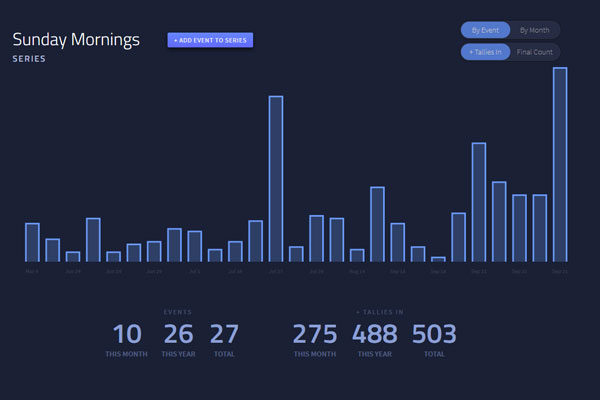The height and width of the screenshot is (400, 600).
Task: Click the EVENTS stats heading
Action: (x=177, y=312)
